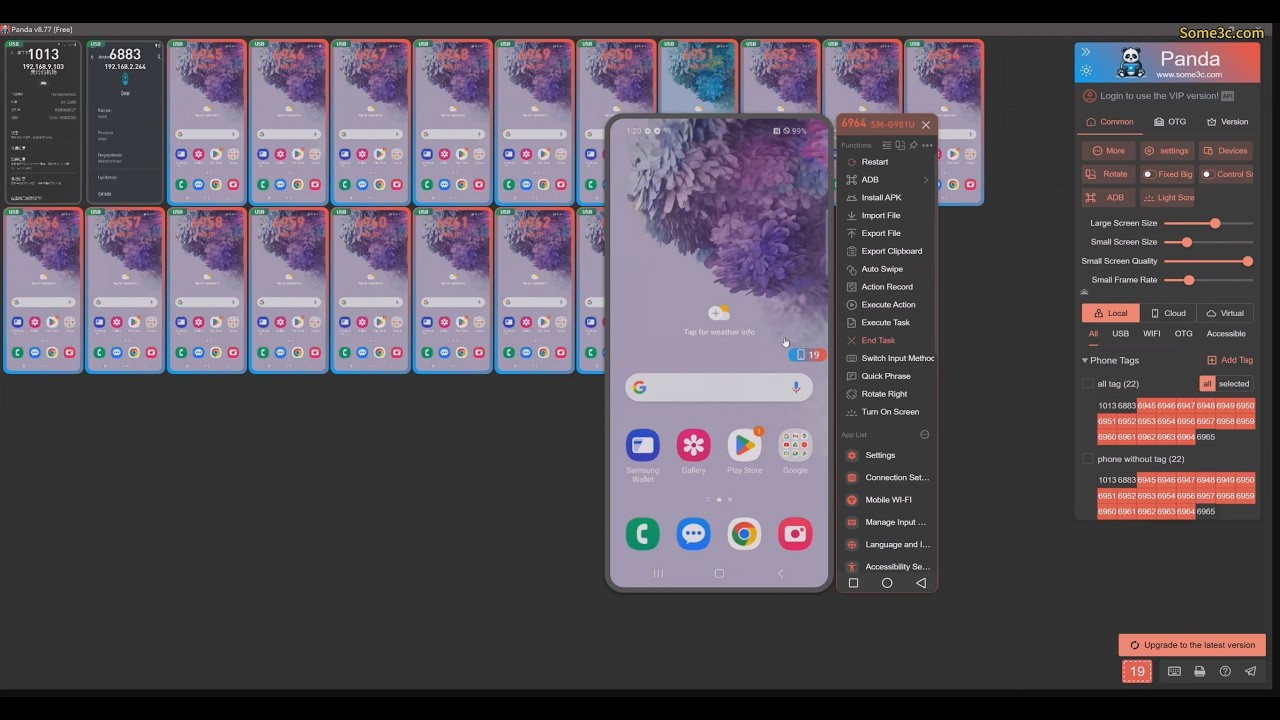Expand the ADB submenu arrow
The height and width of the screenshot is (720, 1280).
coord(925,180)
